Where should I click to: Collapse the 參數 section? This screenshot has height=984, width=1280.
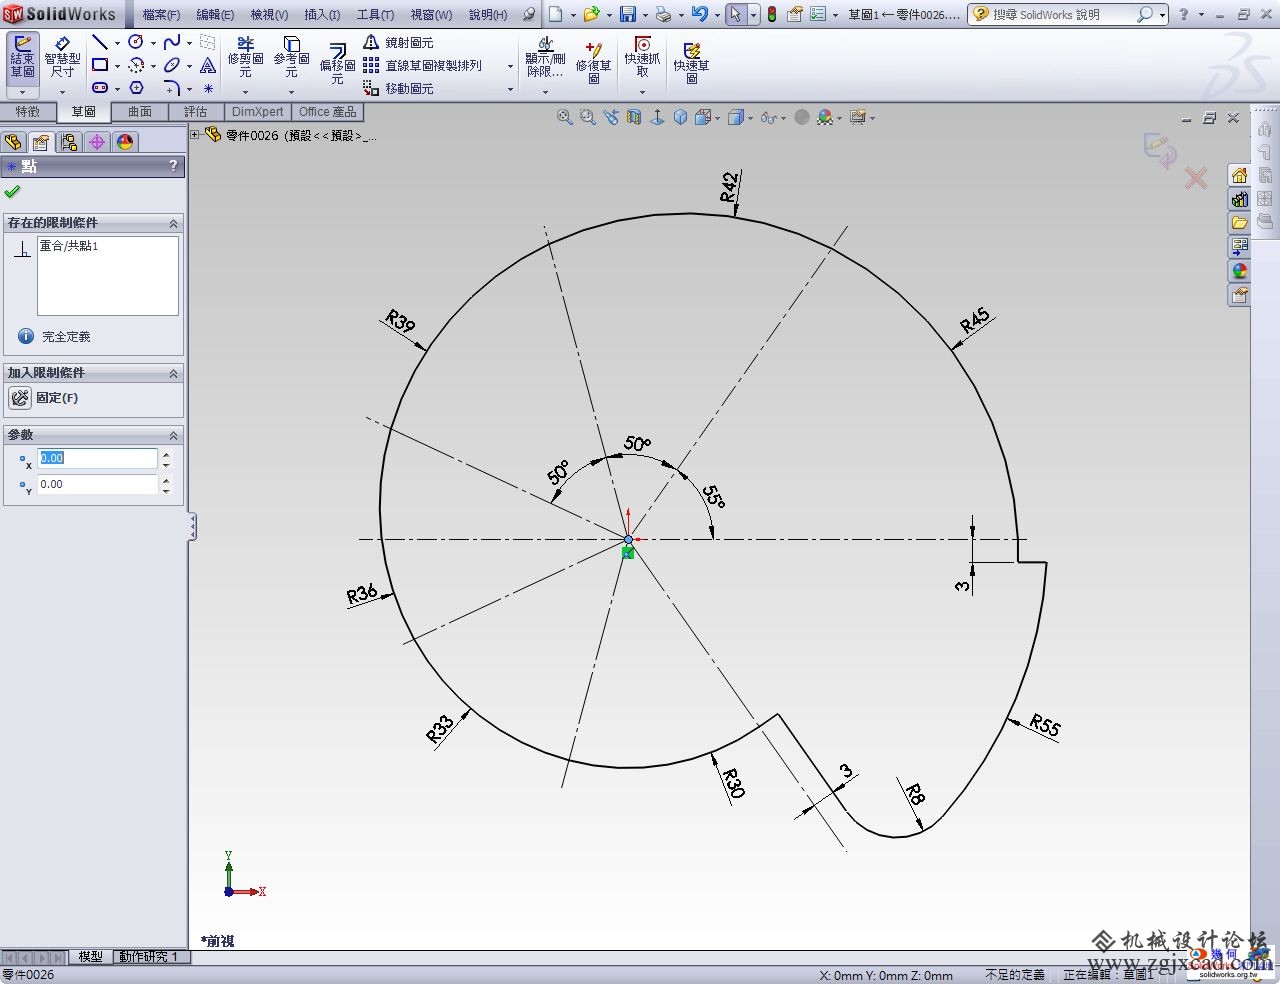tap(173, 435)
